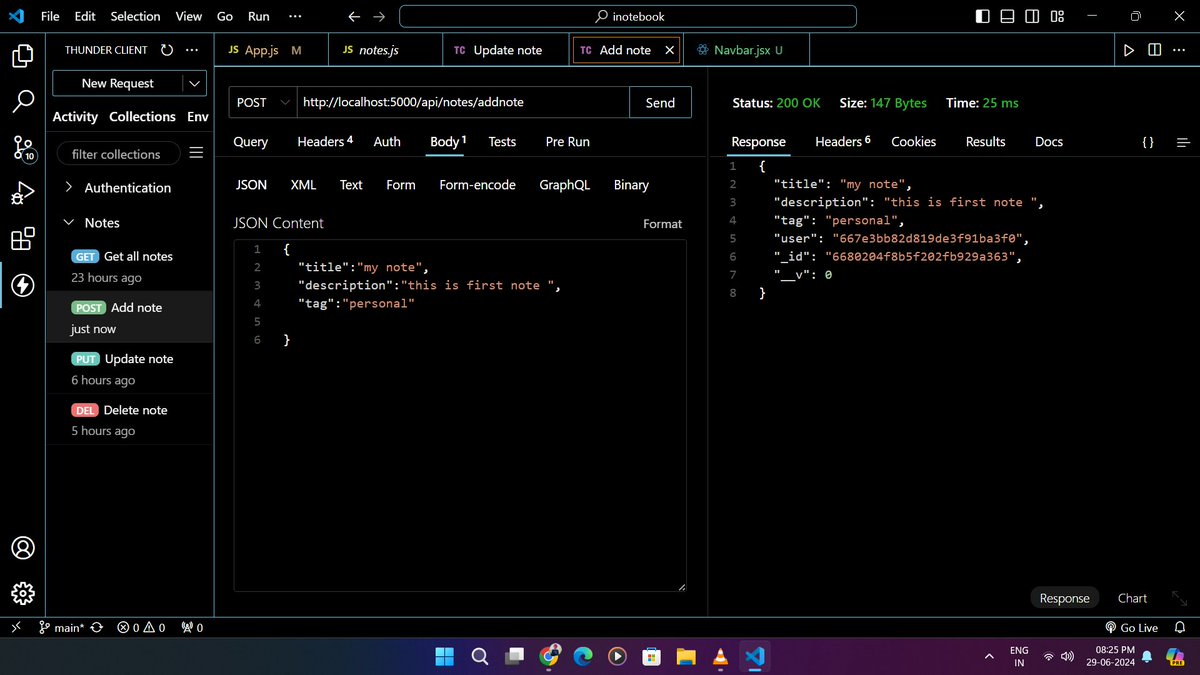The width and height of the screenshot is (1200, 675).
Task: Open the collections hamburger menu icon
Action: coord(196,153)
